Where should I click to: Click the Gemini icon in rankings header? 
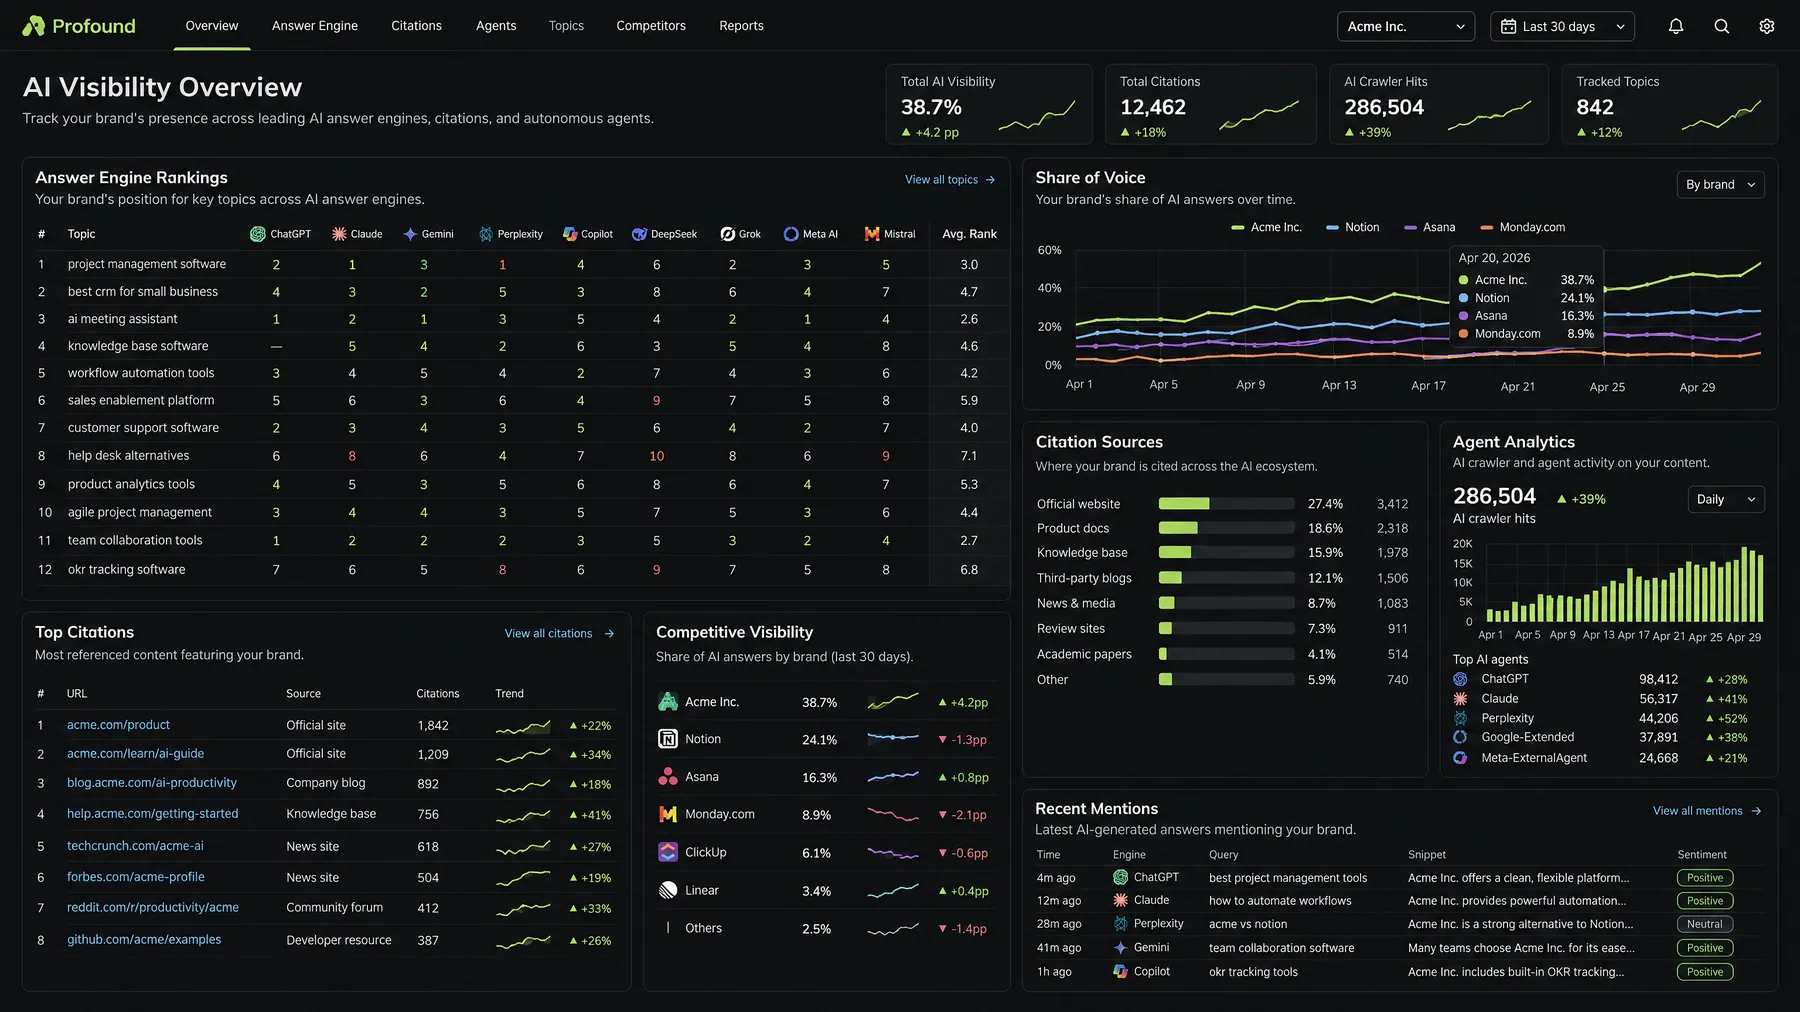tap(410, 234)
